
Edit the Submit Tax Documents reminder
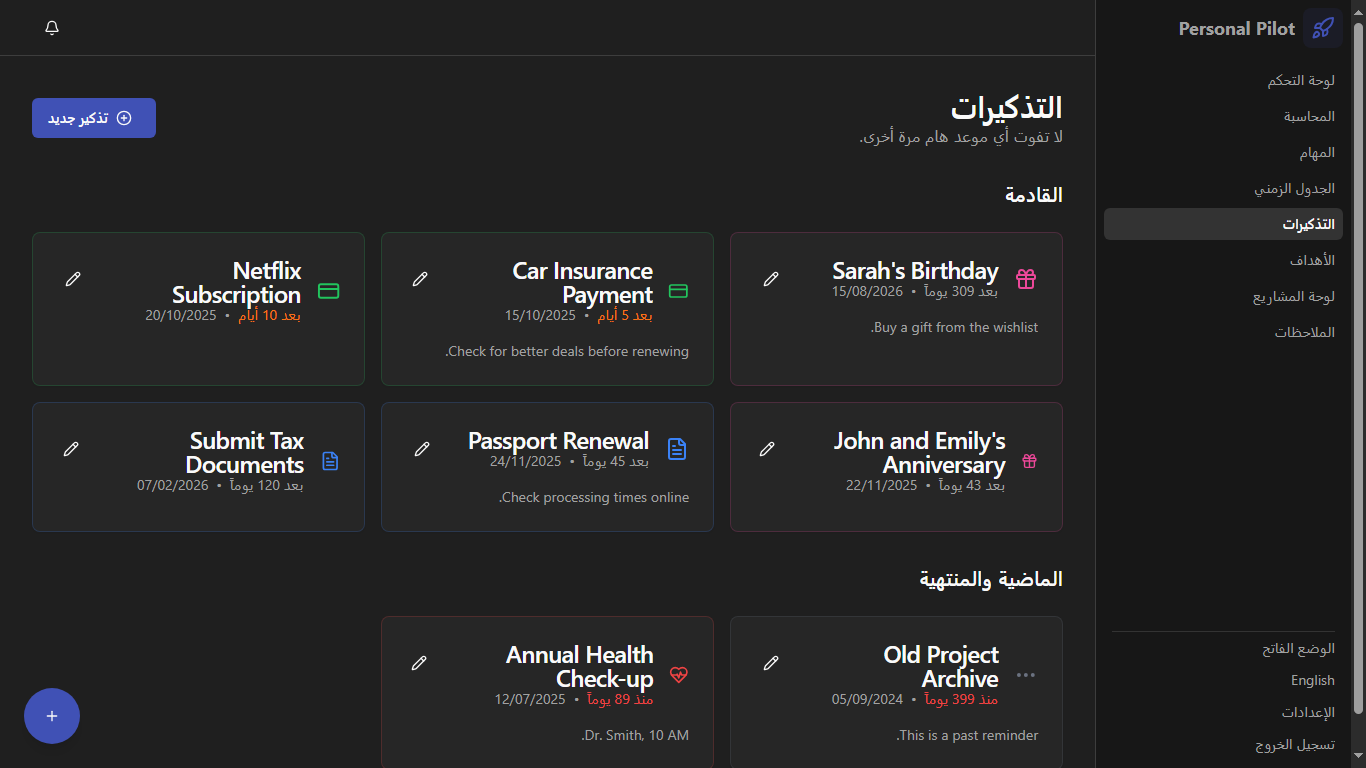[71, 449]
